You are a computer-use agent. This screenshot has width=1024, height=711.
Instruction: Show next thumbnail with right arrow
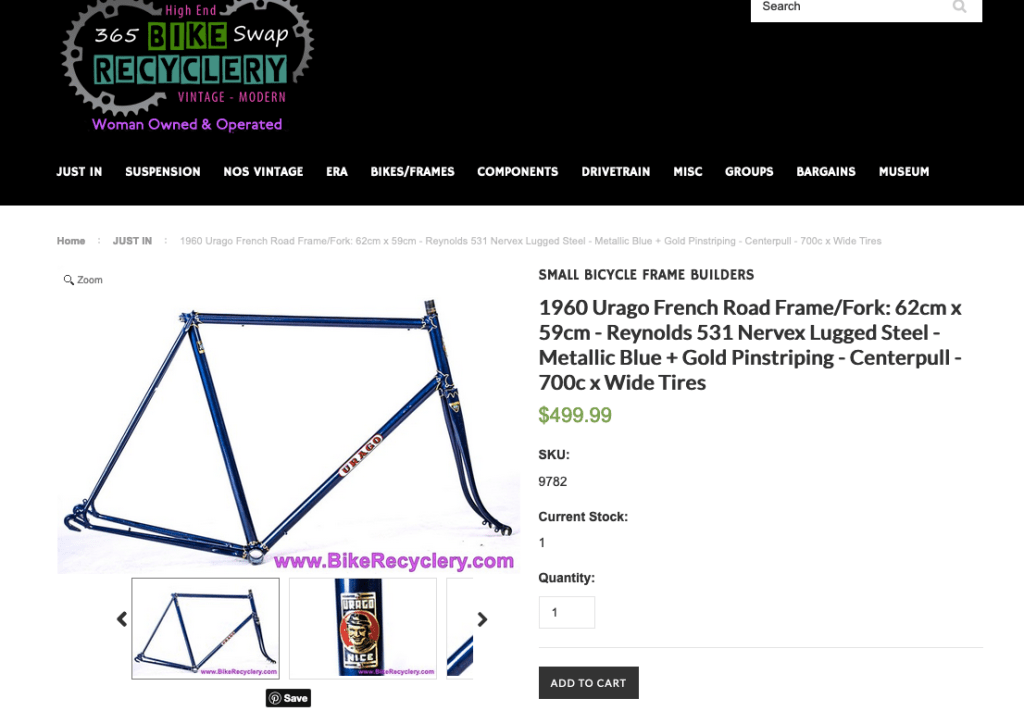(482, 619)
